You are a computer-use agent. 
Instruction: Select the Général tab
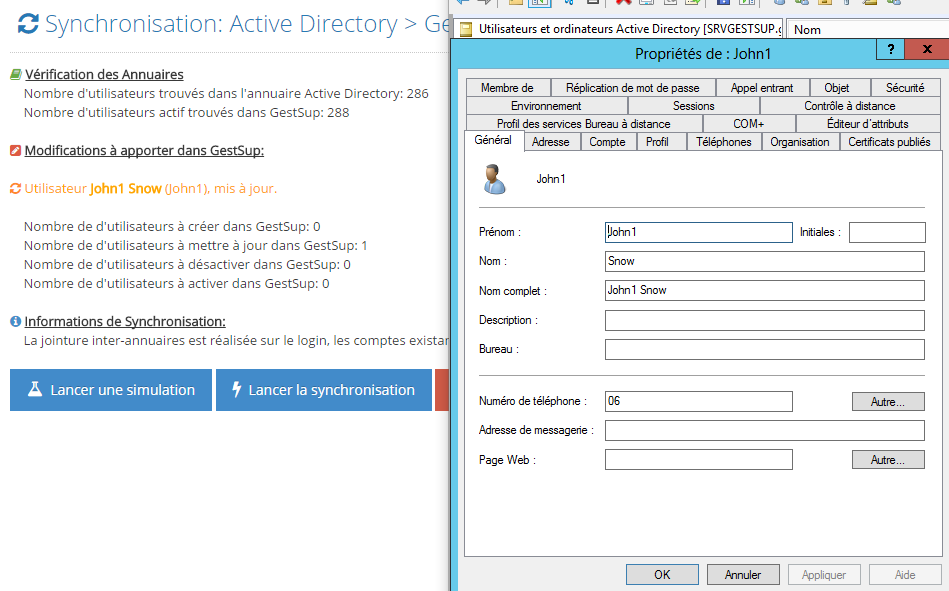tap(493, 140)
